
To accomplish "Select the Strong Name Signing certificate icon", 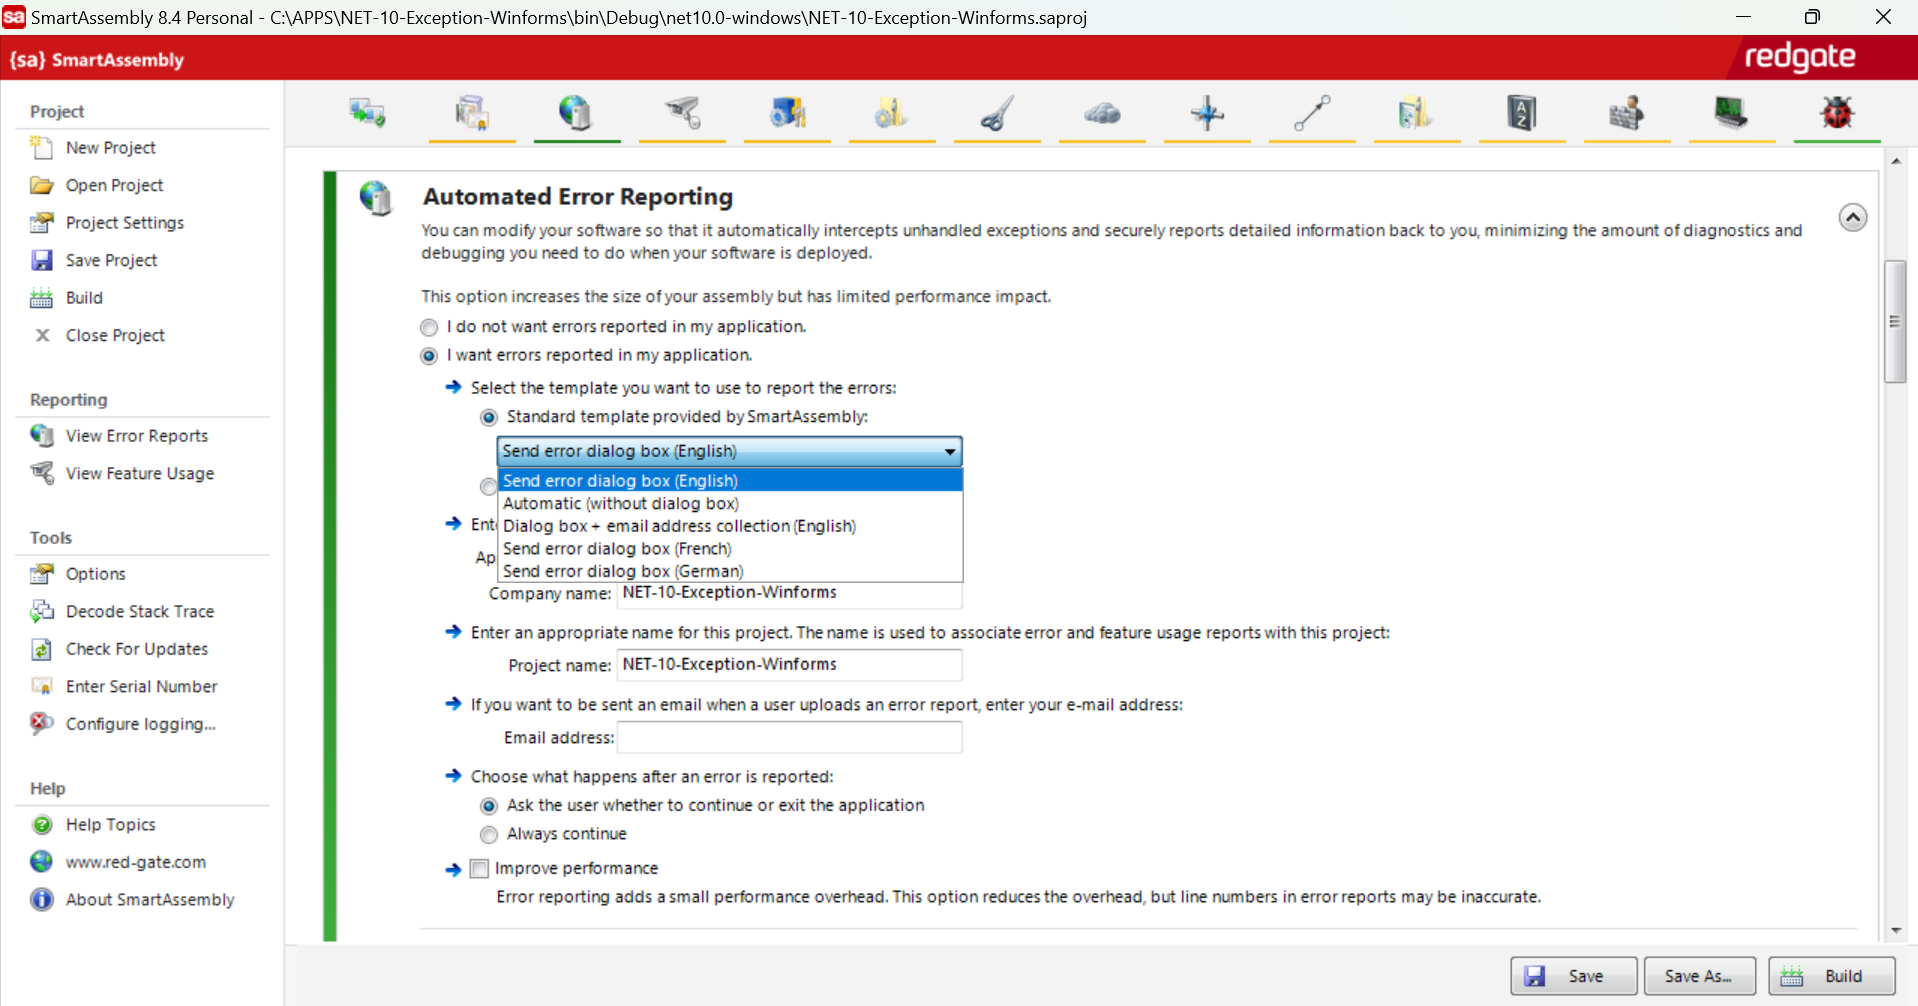I will 472,113.
